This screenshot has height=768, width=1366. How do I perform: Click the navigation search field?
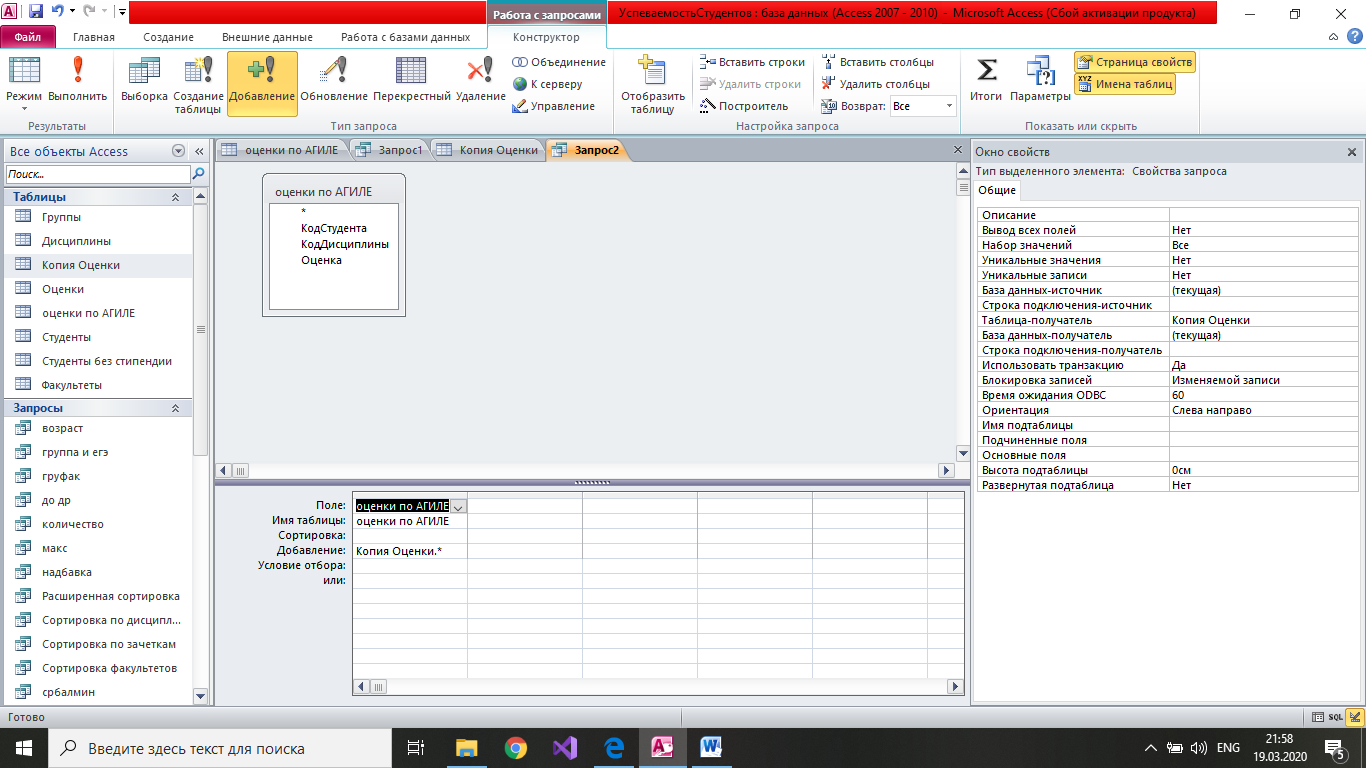[97, 174]
